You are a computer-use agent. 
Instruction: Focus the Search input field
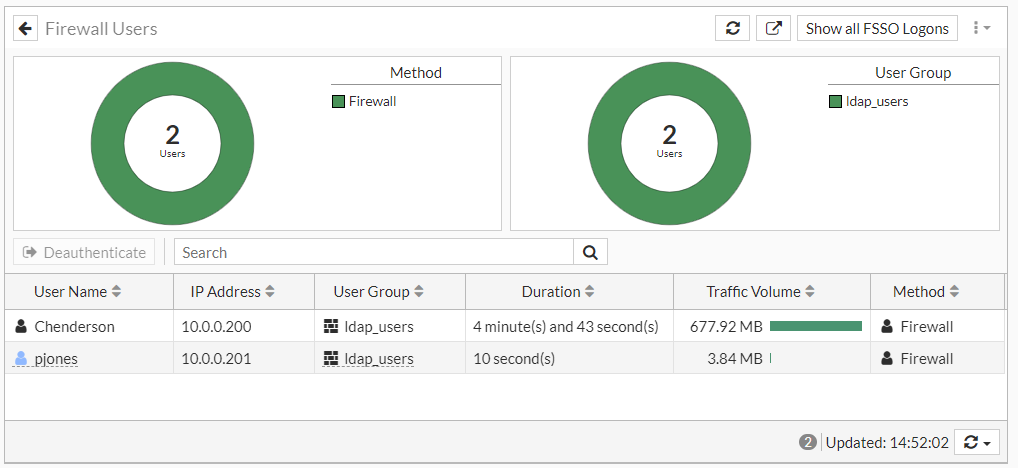tap(373, 253)
